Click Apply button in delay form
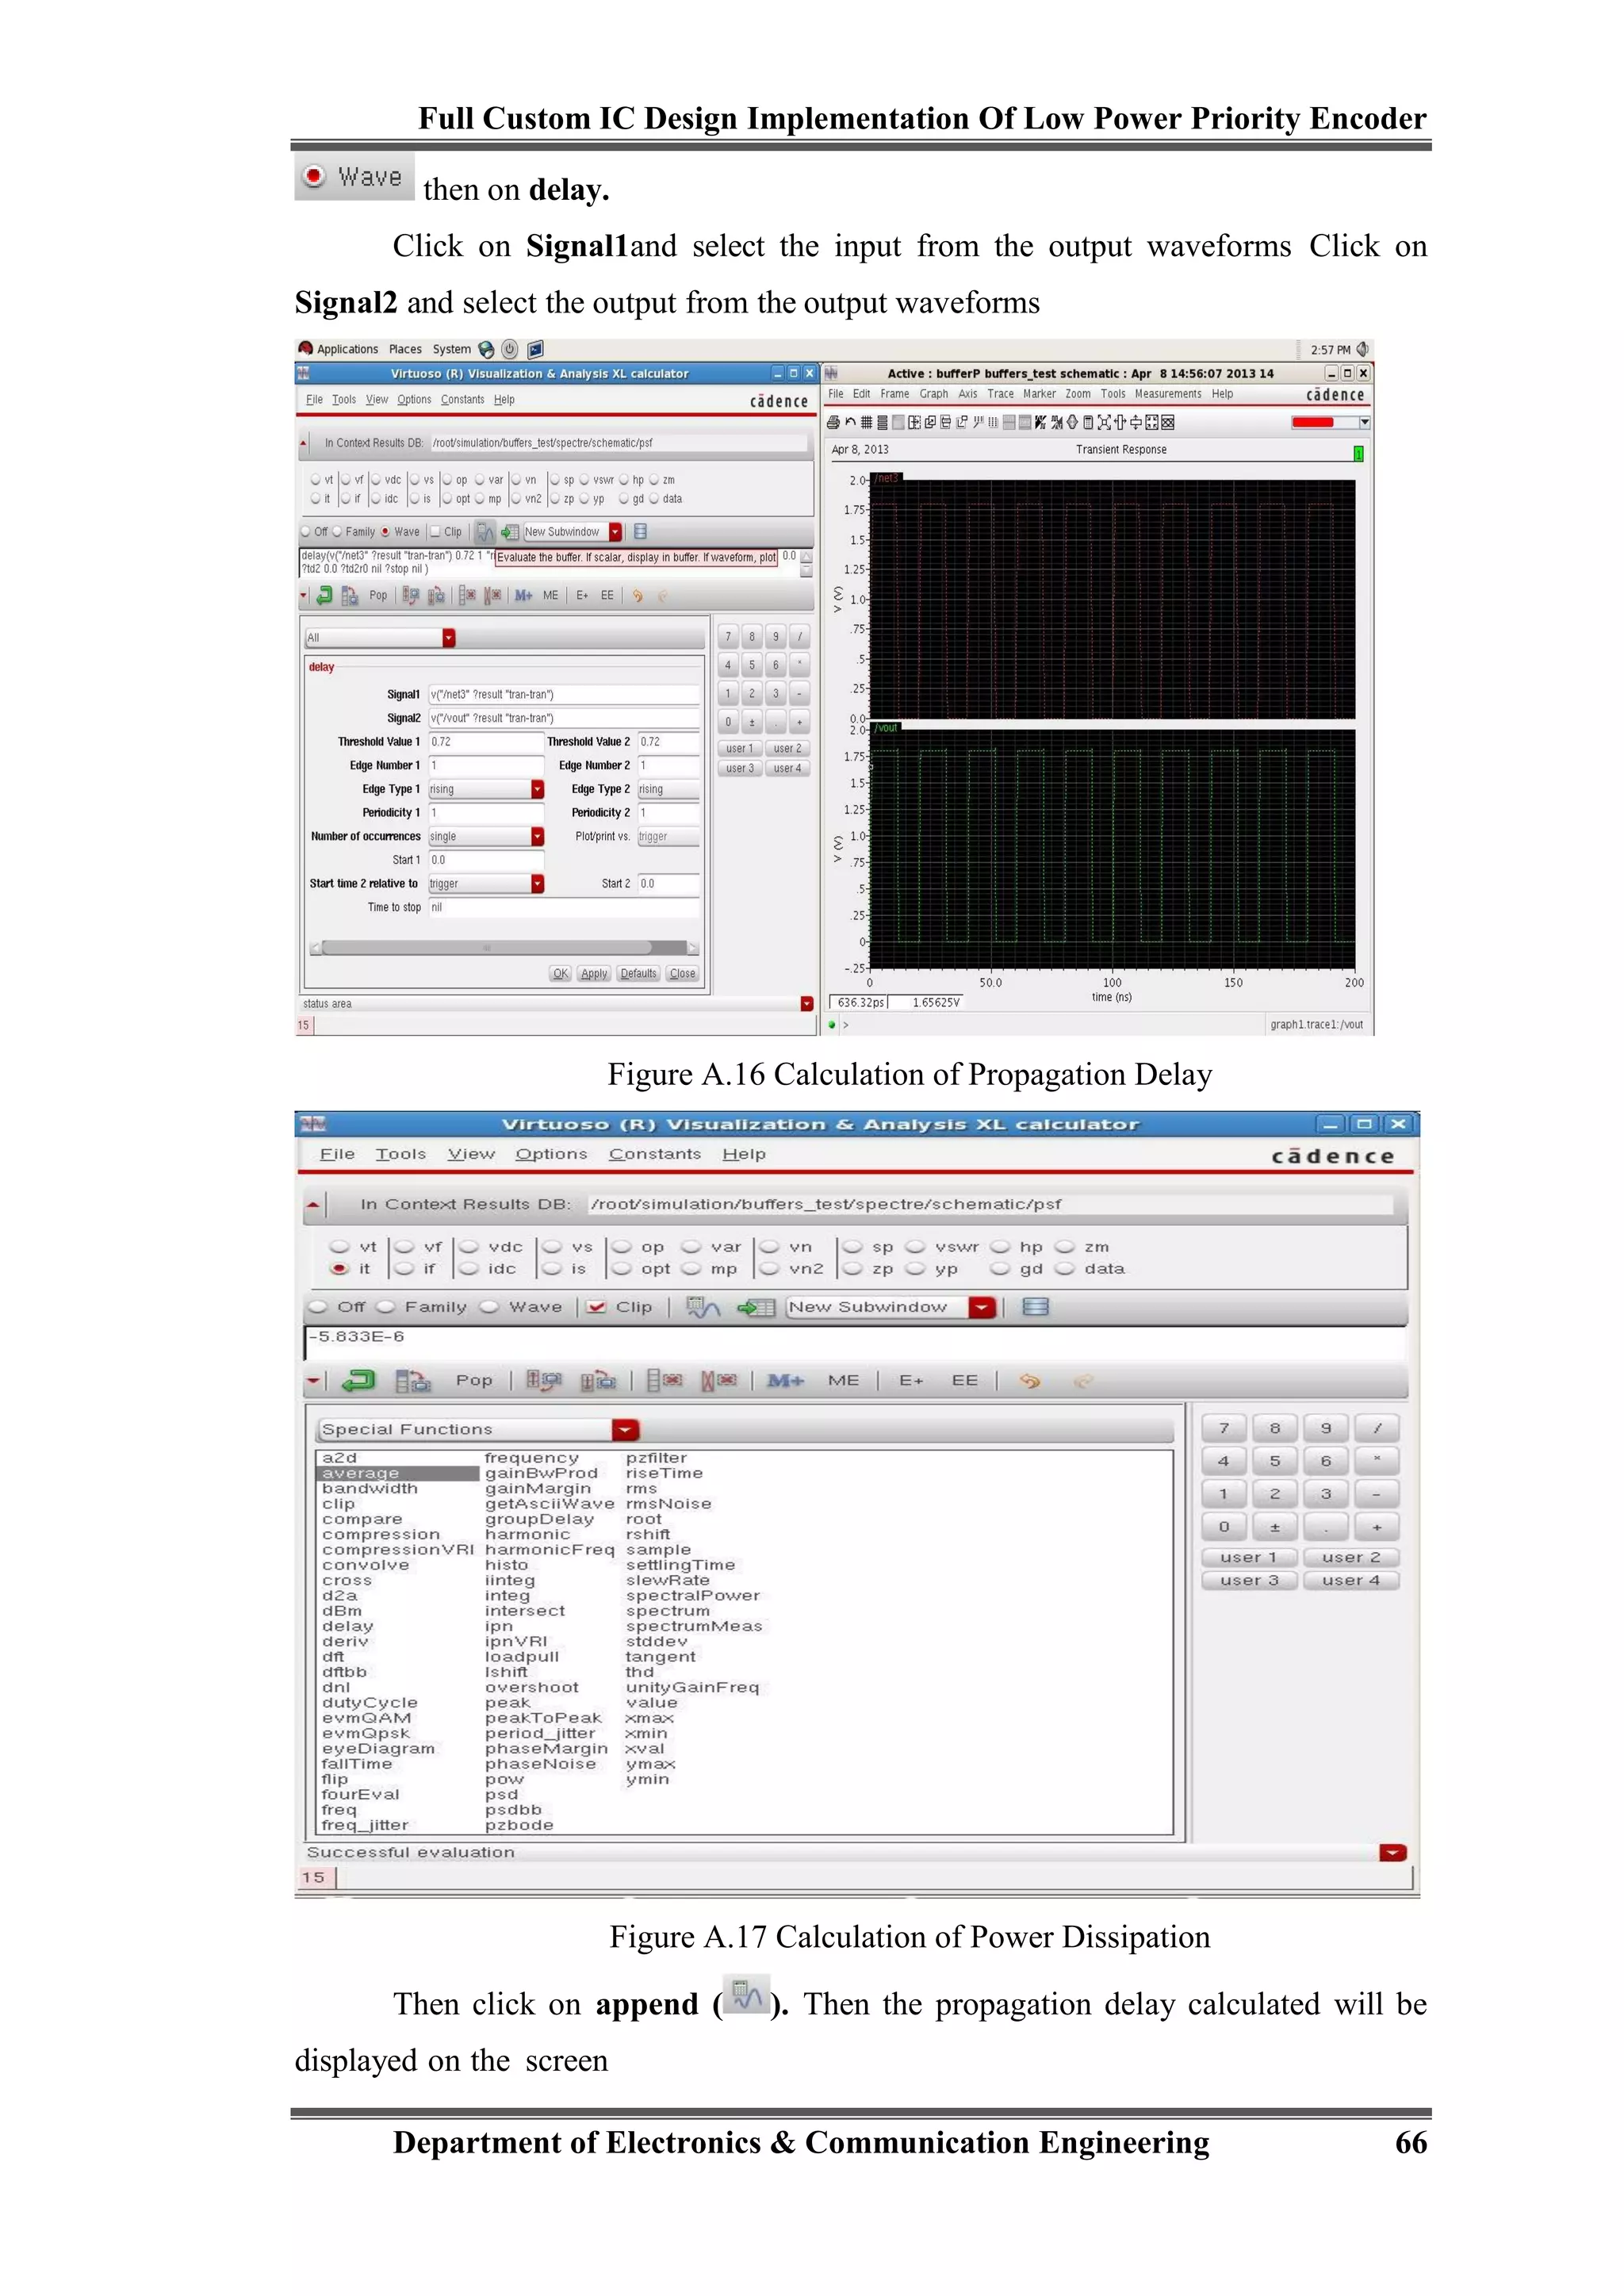1624x2296 pixels. click(x=594, y=974)
